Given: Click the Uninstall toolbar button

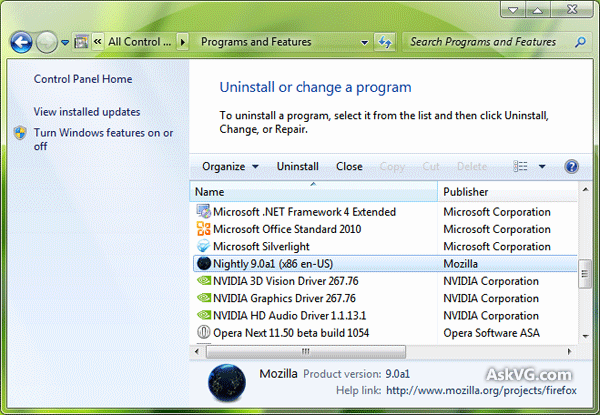Looking at the screenshot, I should (x=297, y=166).
